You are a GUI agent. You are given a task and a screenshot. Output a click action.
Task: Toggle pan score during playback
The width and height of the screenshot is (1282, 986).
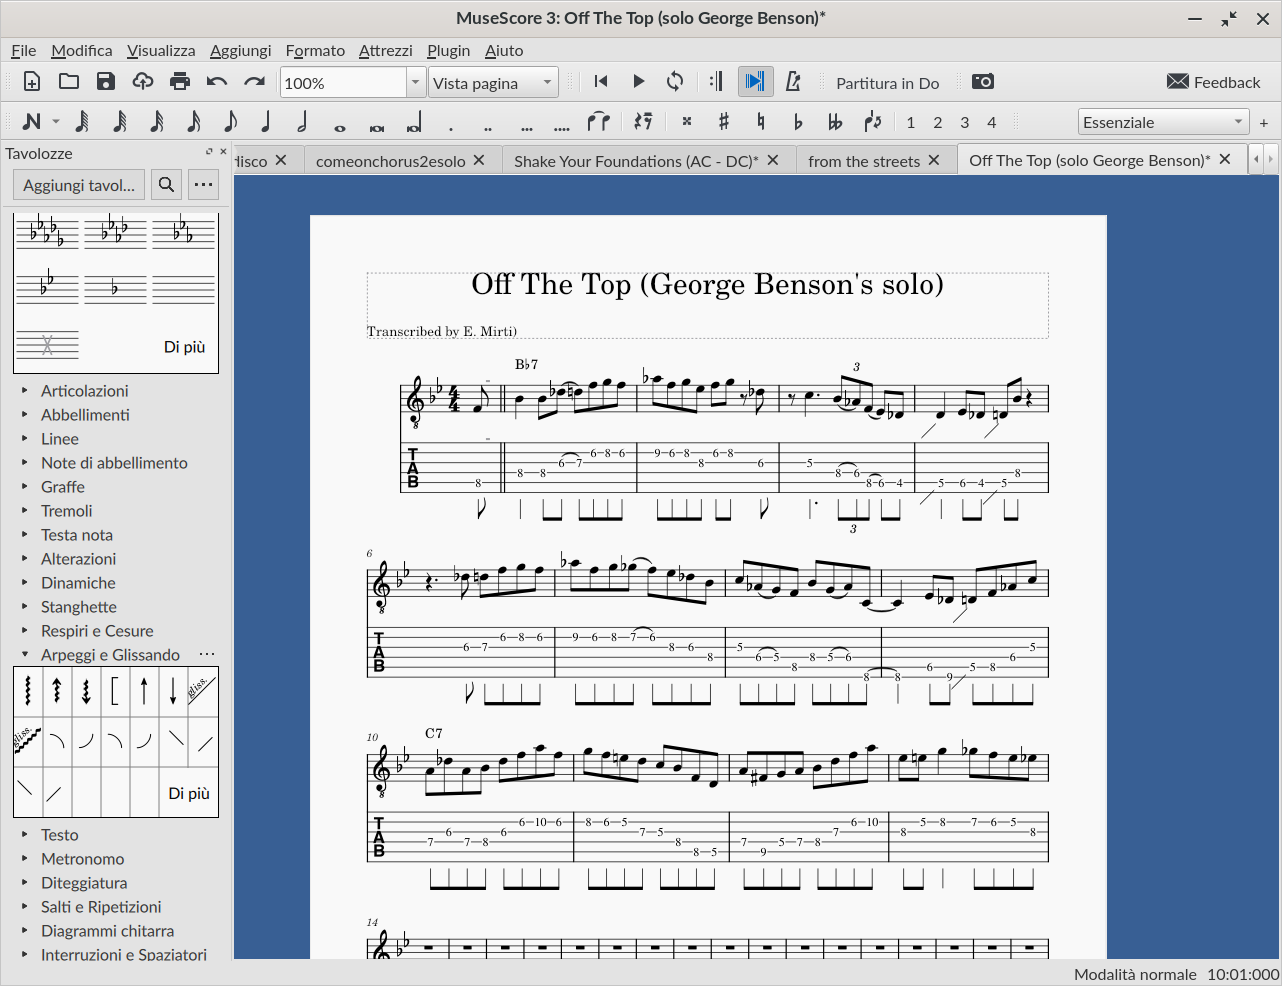[756, 82]
